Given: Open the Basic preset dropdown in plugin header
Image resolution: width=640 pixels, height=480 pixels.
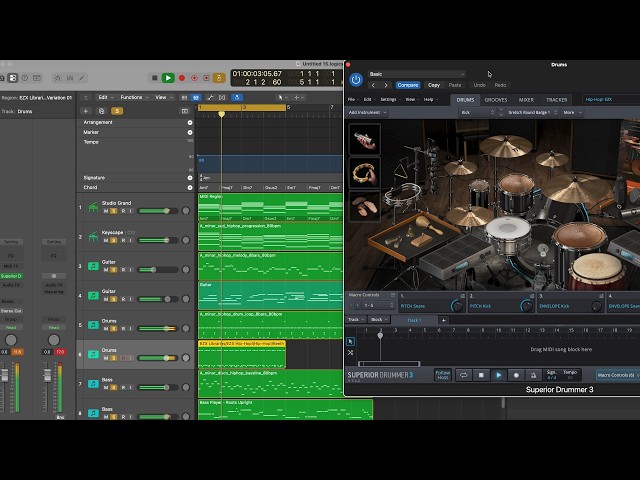Looking at the screenshot, I should (416, 74).
